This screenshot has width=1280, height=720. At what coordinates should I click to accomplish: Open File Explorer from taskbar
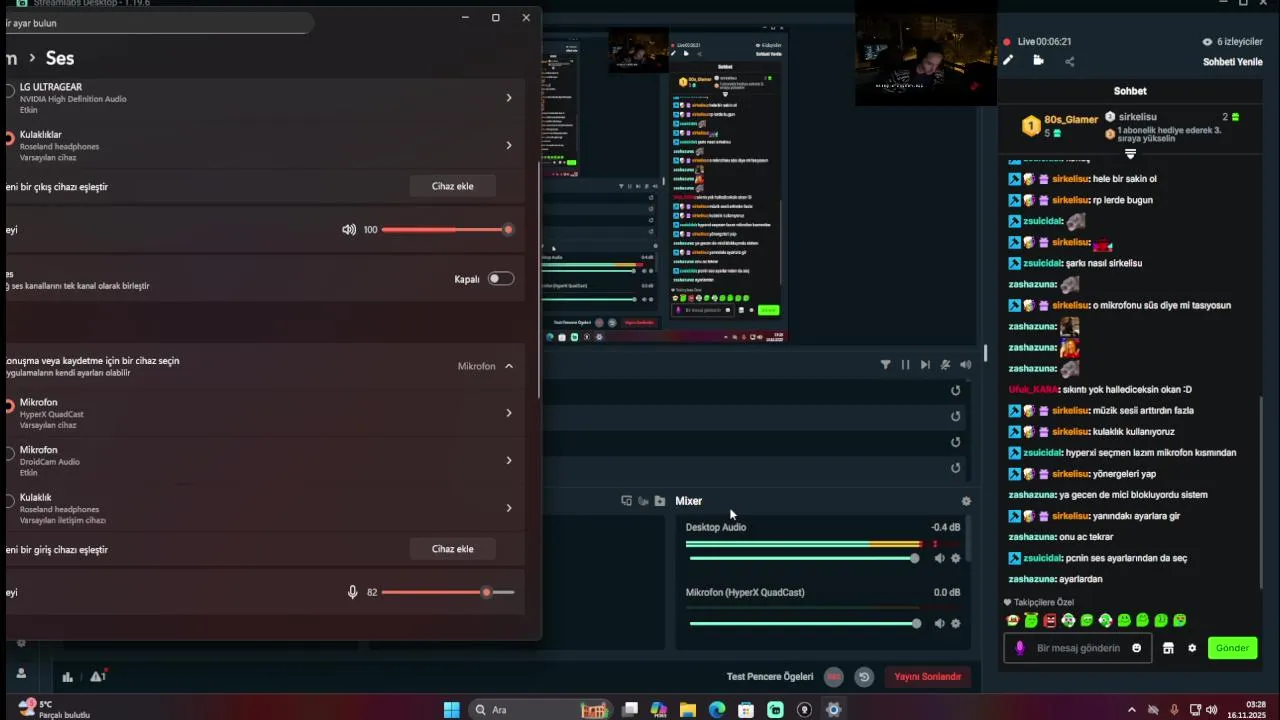688,710
